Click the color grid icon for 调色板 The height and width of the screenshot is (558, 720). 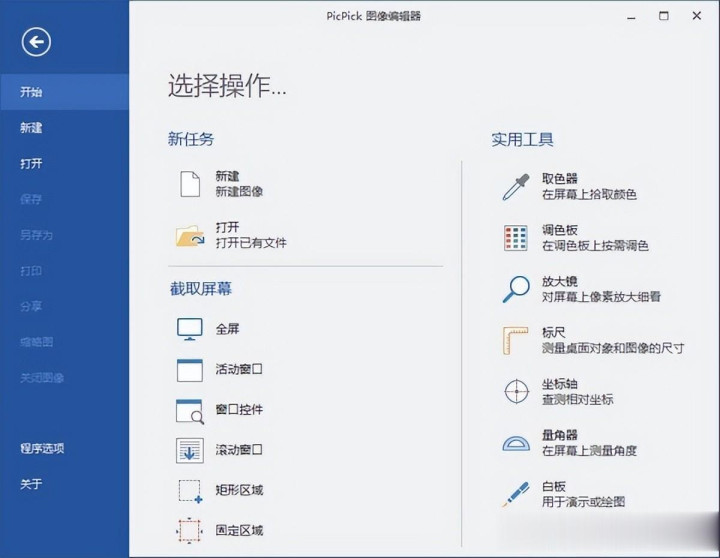click(x=515, y=238)
